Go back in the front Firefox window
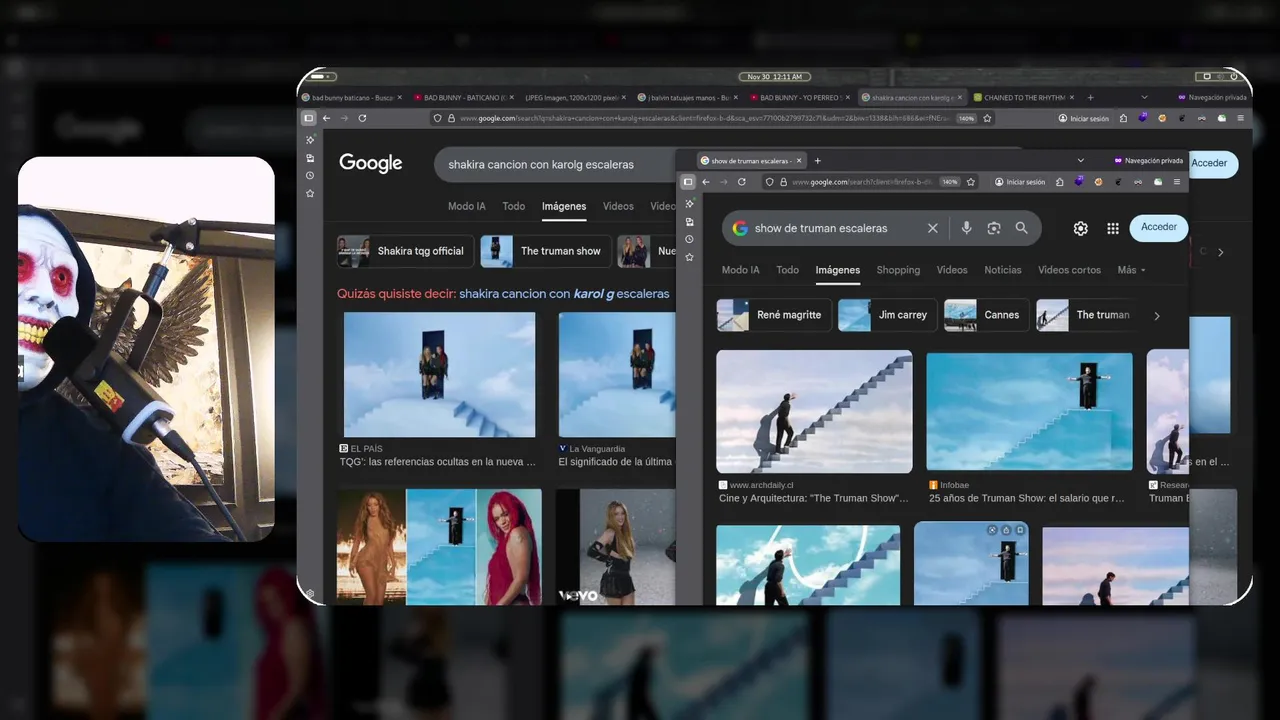The image size is (1280, 720). (x=706, y=182)
